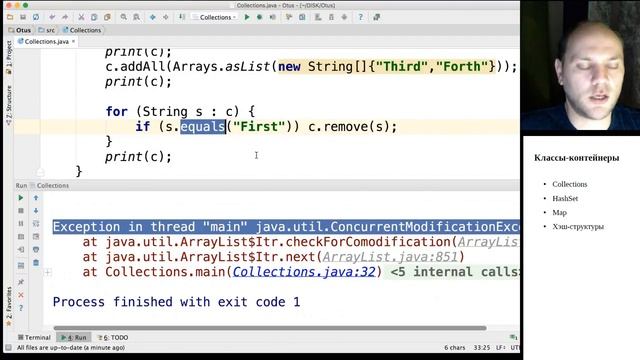Click the Restore Layout icon in Run panel
Screen dimensions: 640x360
coord(21,266)
